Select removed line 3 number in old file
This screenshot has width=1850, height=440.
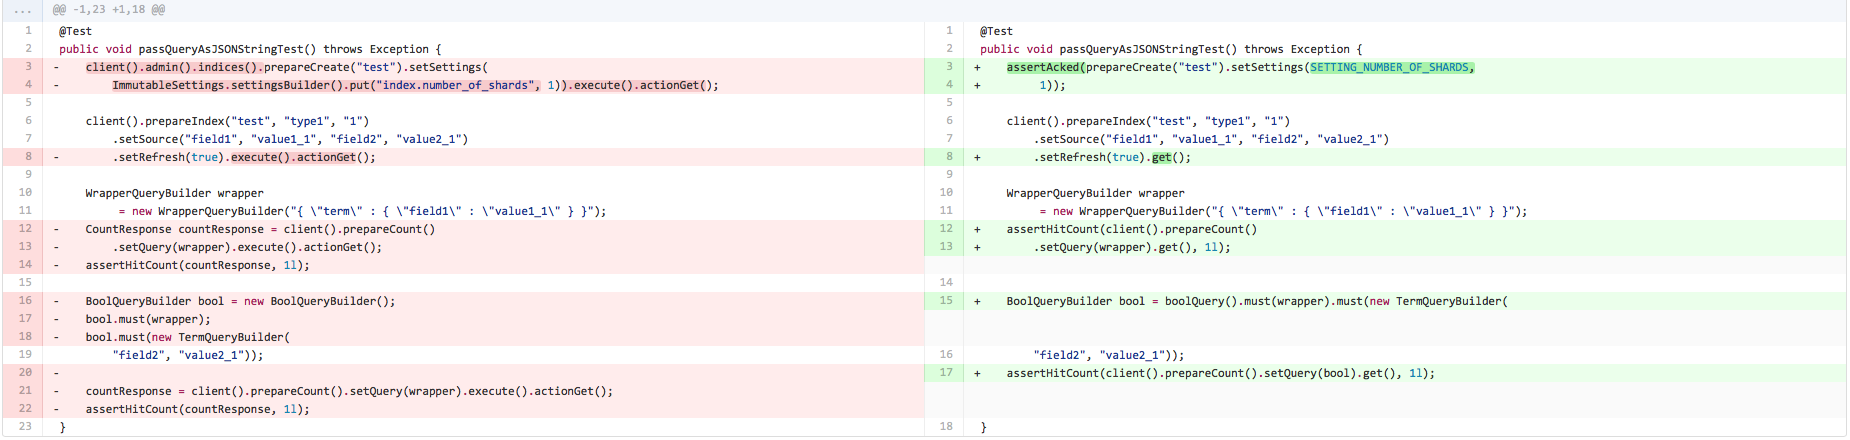point(28,67)
